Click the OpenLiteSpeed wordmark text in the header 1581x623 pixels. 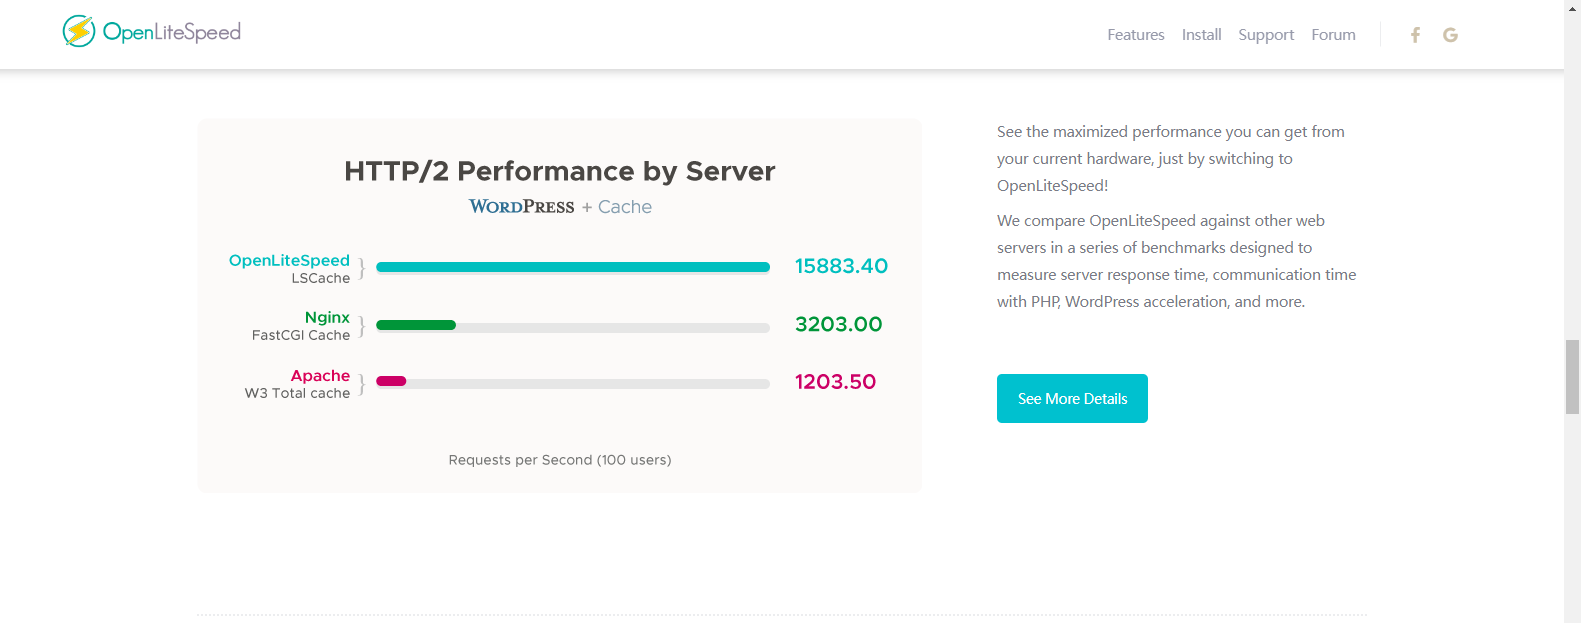pos(172,32)
